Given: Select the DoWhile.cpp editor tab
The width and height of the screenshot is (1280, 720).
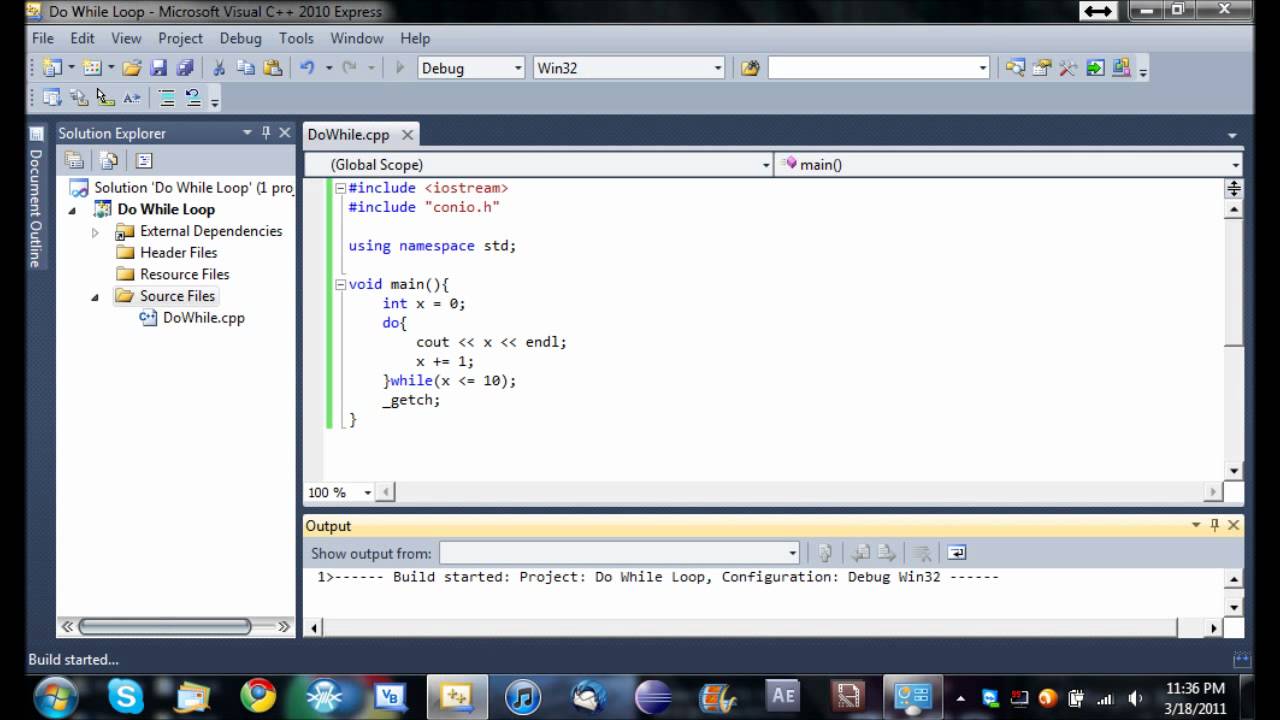Looking at the screenshot, I should tap(348, 134).
